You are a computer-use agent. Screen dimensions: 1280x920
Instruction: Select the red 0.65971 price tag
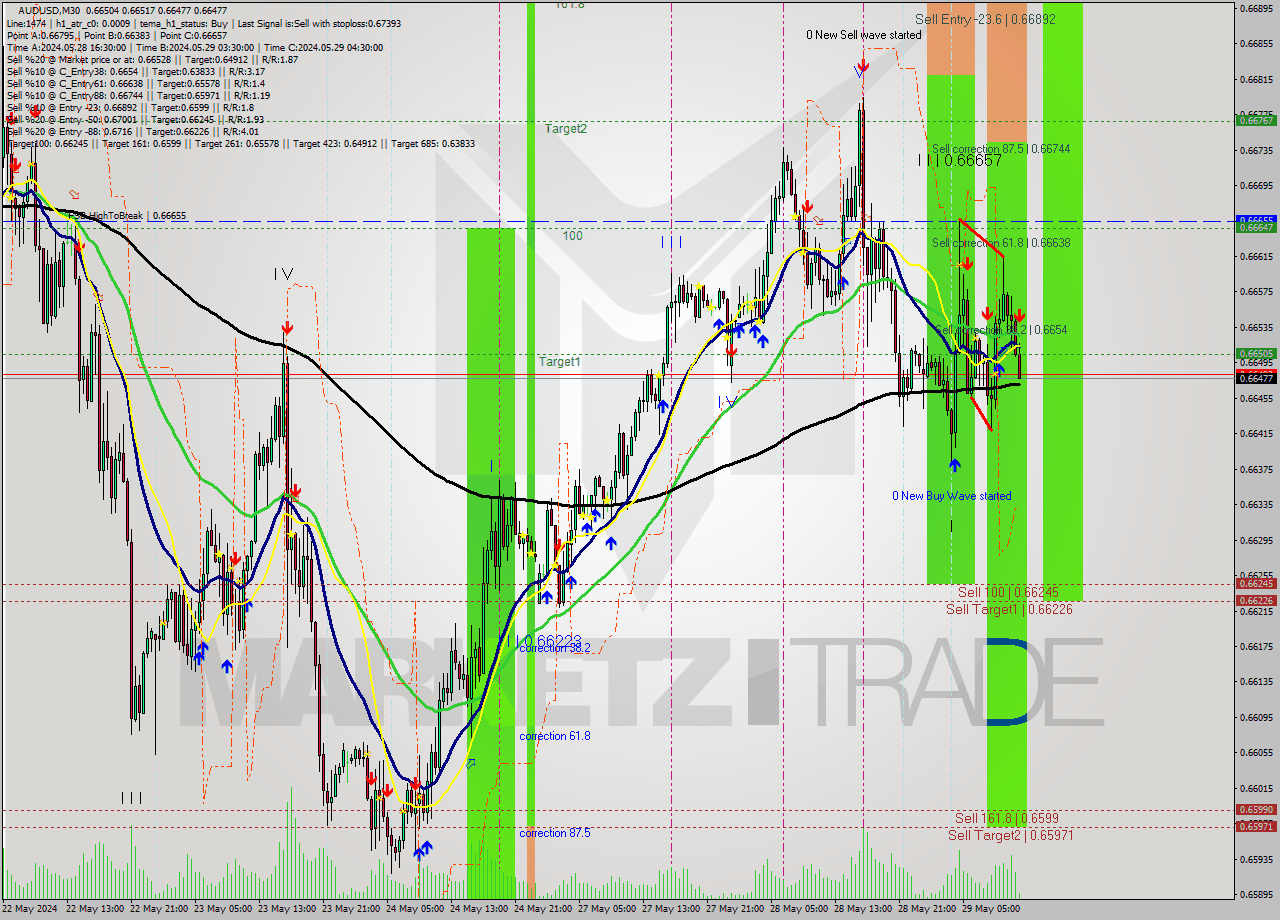coord(1256,826)
